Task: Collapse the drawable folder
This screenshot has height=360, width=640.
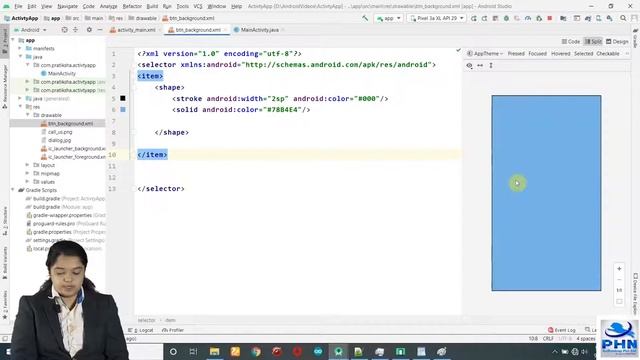Action: click(x=28, y=115)
